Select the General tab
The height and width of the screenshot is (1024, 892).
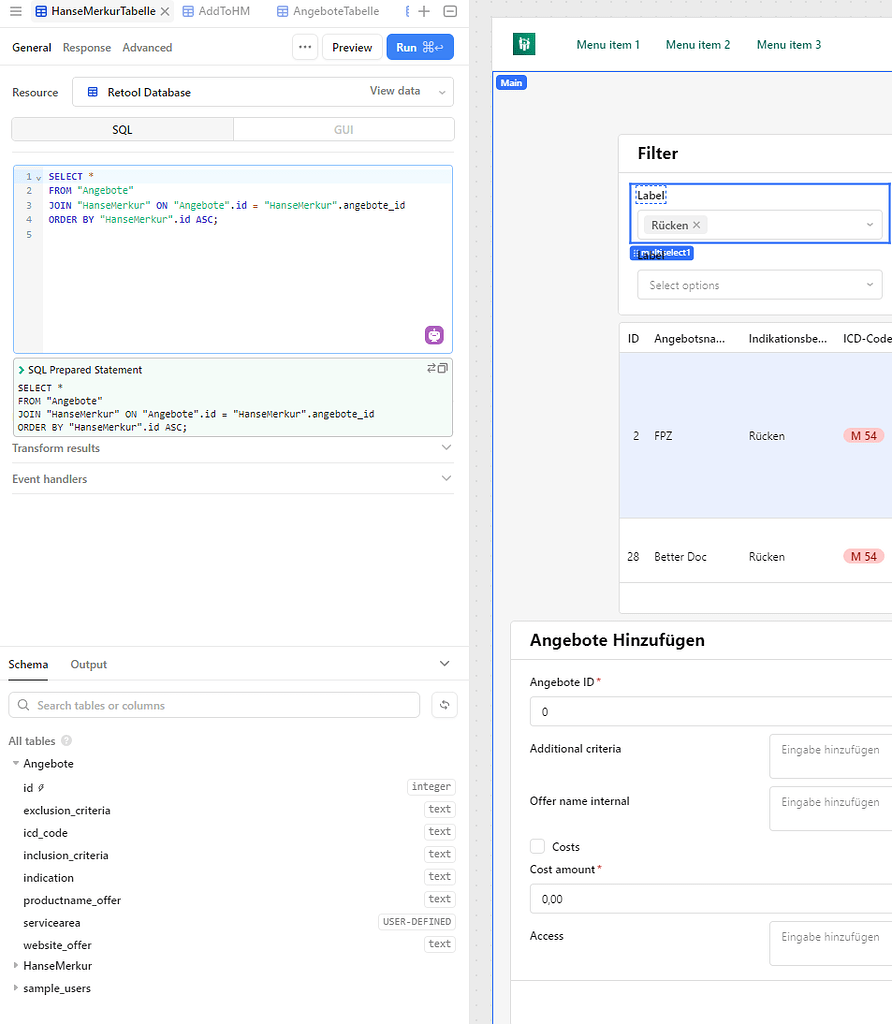click(x=31, y=48)
